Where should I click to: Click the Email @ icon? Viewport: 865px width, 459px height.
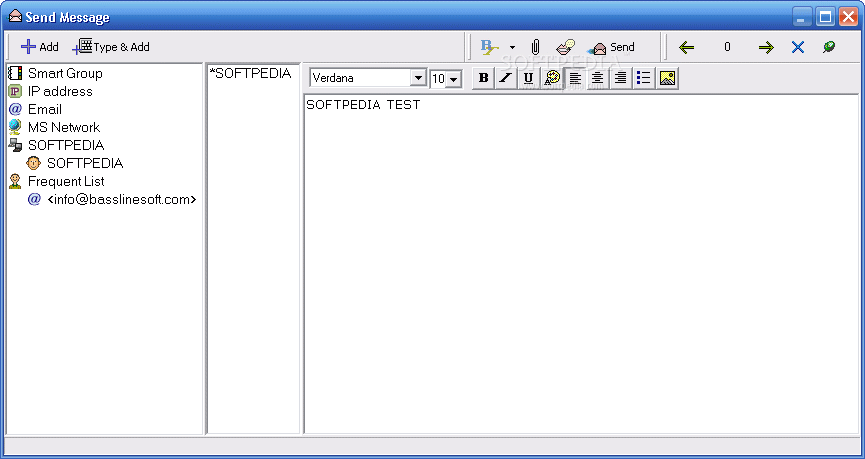click(15, 109)
